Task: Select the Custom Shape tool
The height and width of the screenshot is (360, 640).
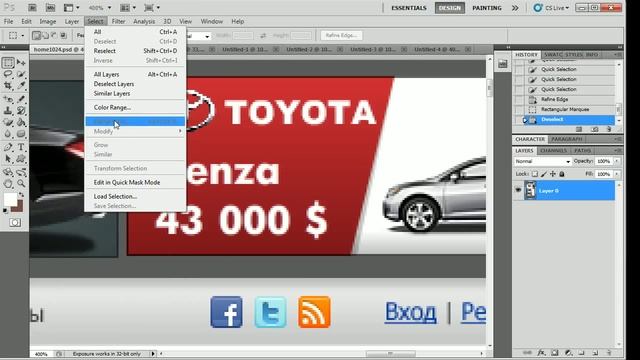Action: click(x=21, y=159)
